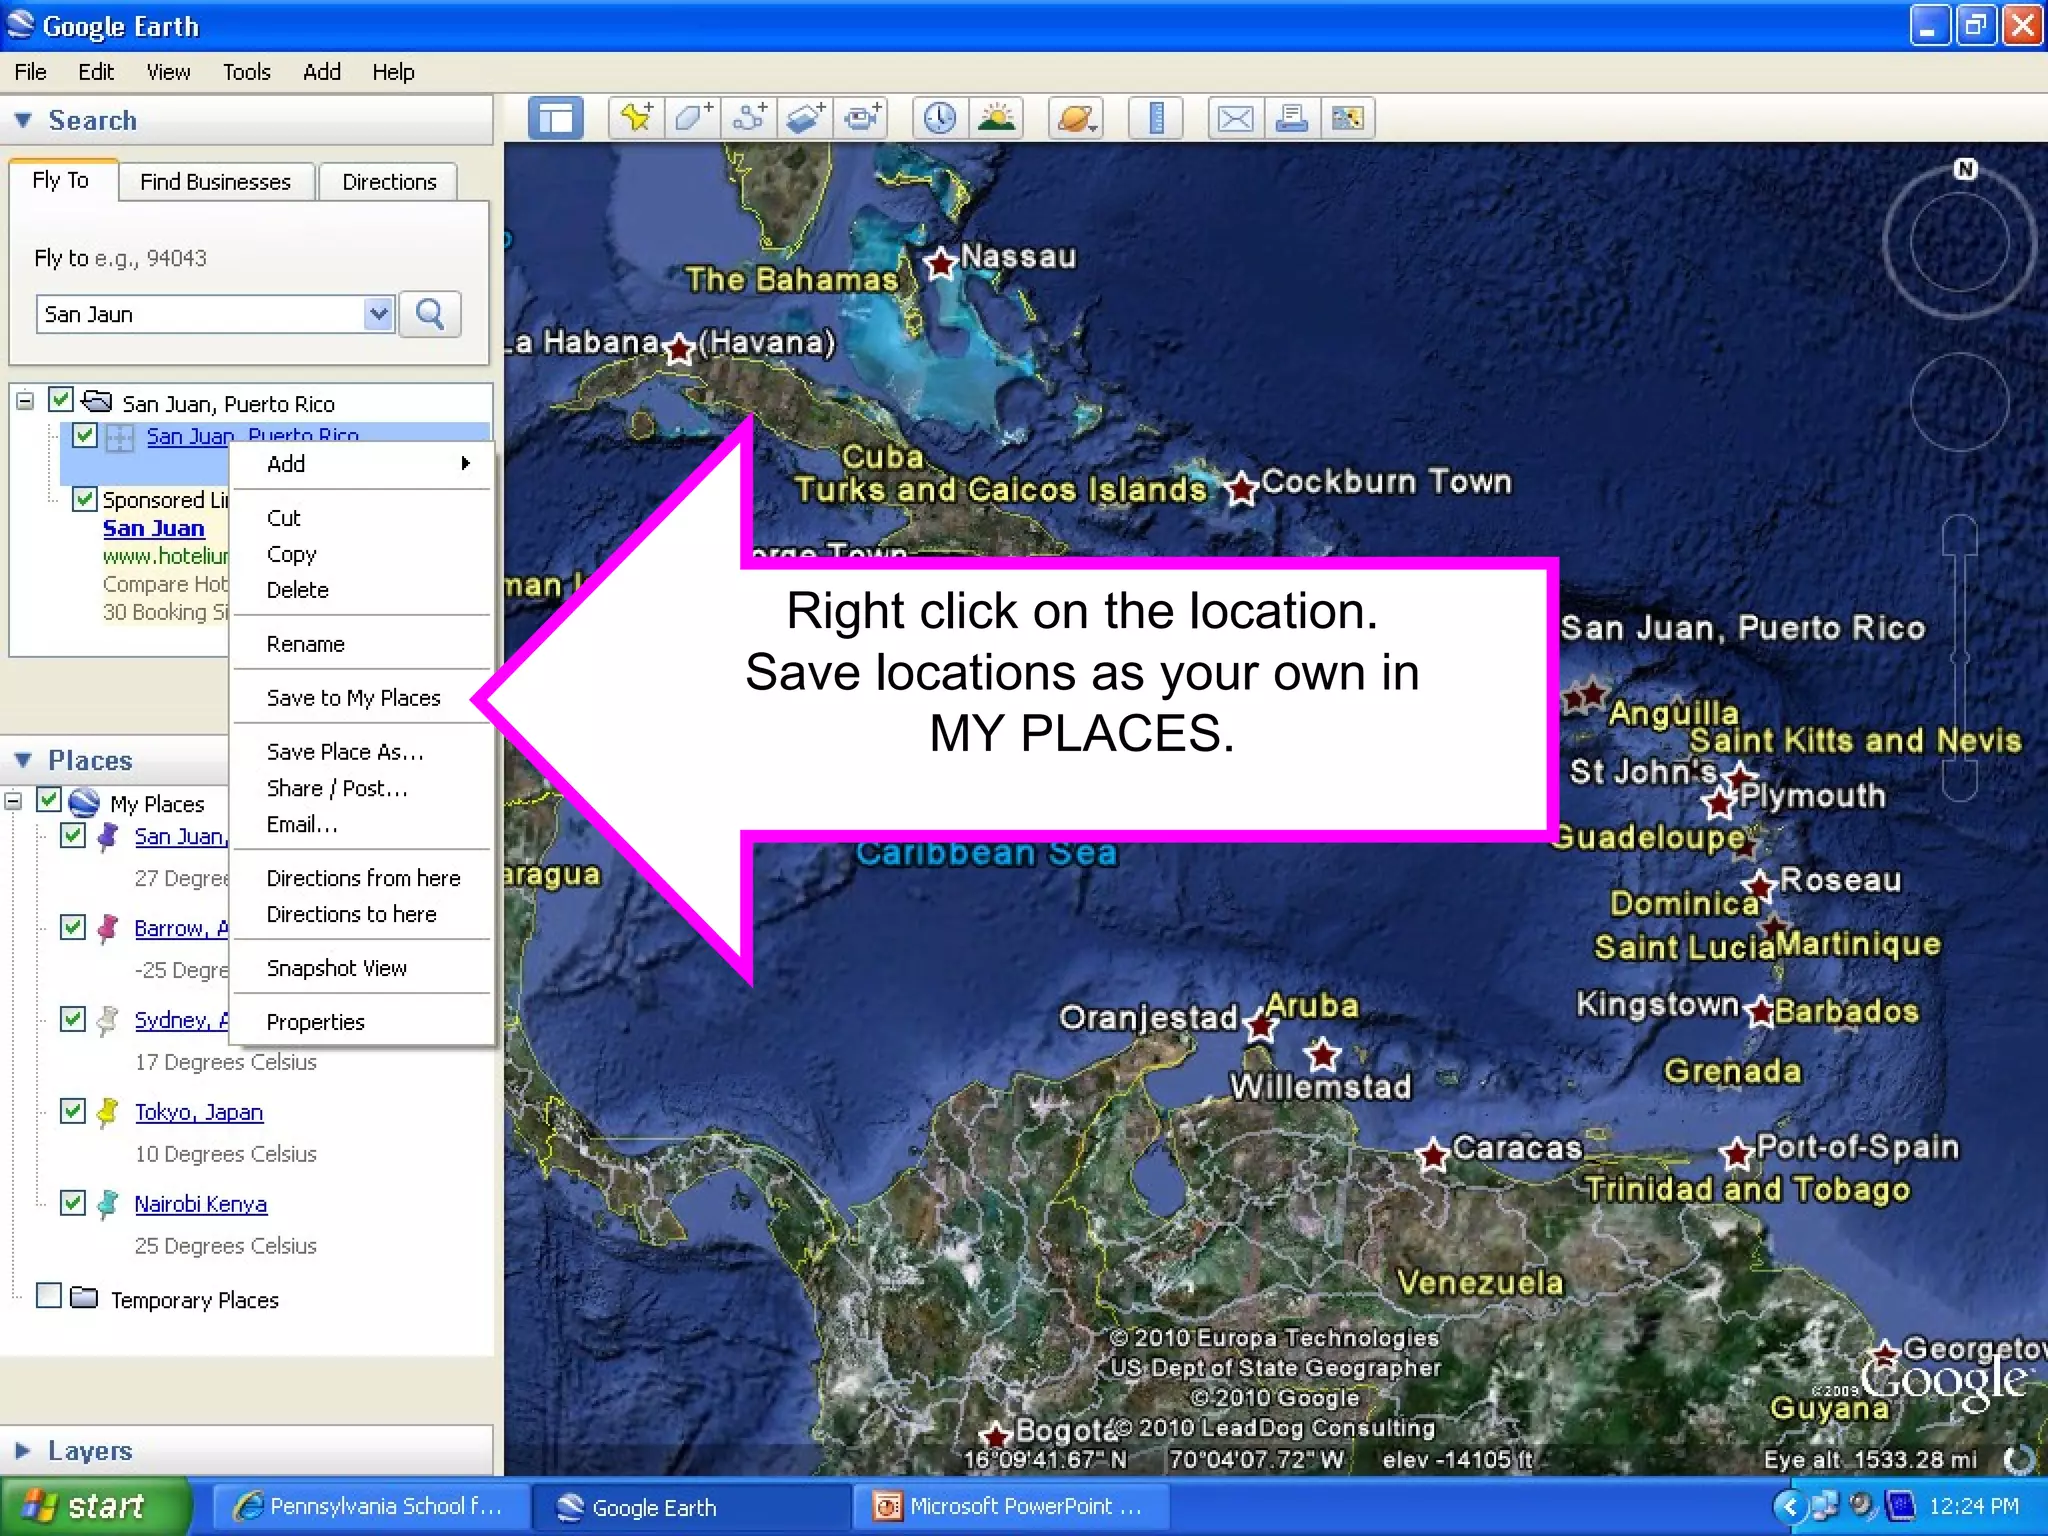Switch to the Find Businesses tab
2048x1536 pixels.
(216, 182)
